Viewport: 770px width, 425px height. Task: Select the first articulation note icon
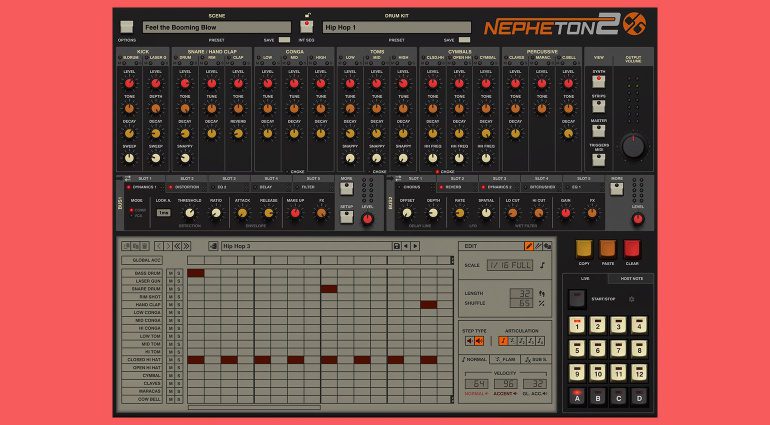click(x=503, y=340)
